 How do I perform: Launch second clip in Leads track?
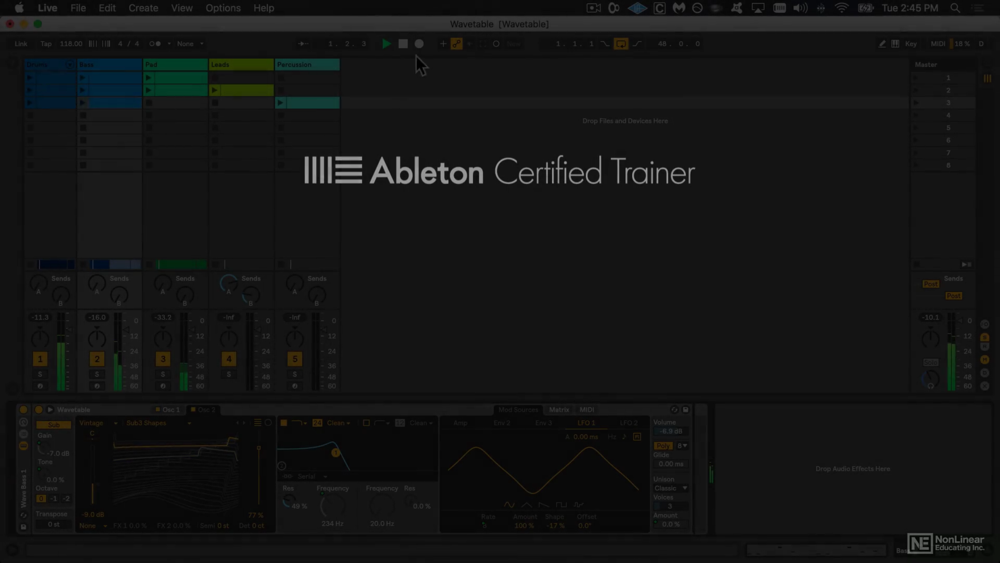point(215,91)
